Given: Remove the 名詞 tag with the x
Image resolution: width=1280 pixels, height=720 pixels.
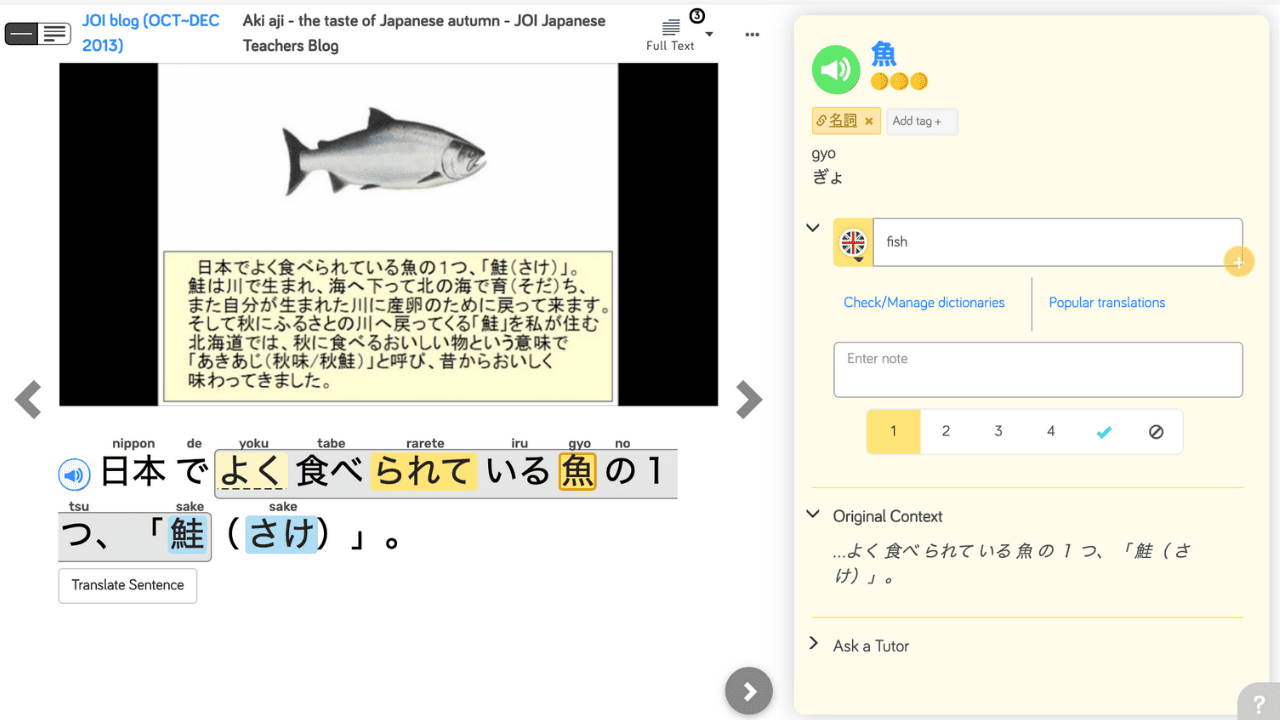Looking at the screenshot, I should 869,121.
